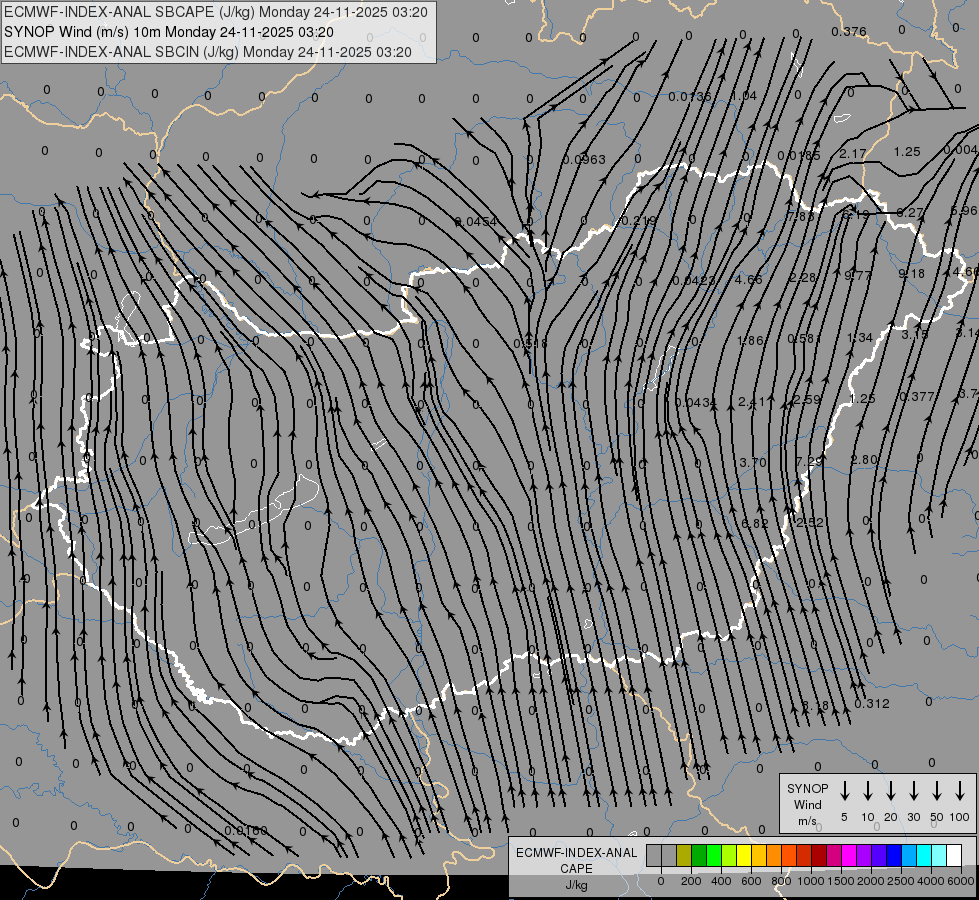The image size is (979, 900).
Task: Click the 6.82 value on the map
Action: click(755, 523)
